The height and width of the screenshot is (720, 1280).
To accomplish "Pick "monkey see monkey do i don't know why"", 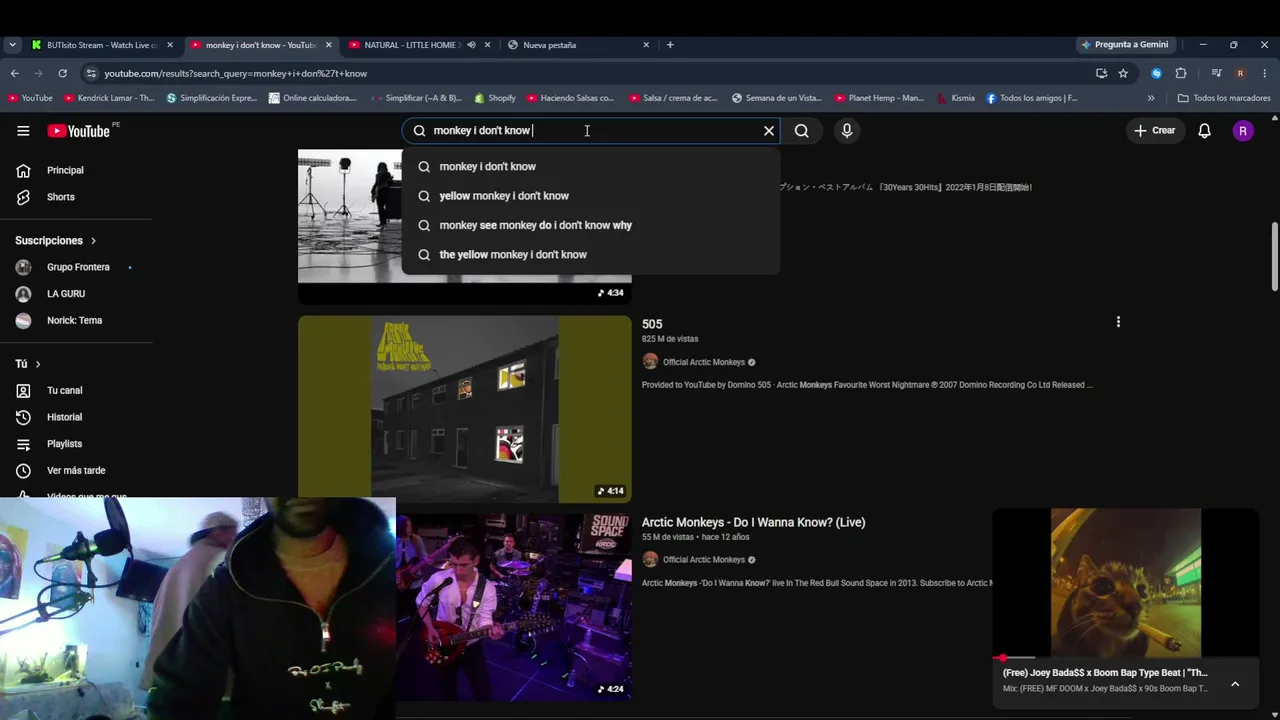I will 590,225.
